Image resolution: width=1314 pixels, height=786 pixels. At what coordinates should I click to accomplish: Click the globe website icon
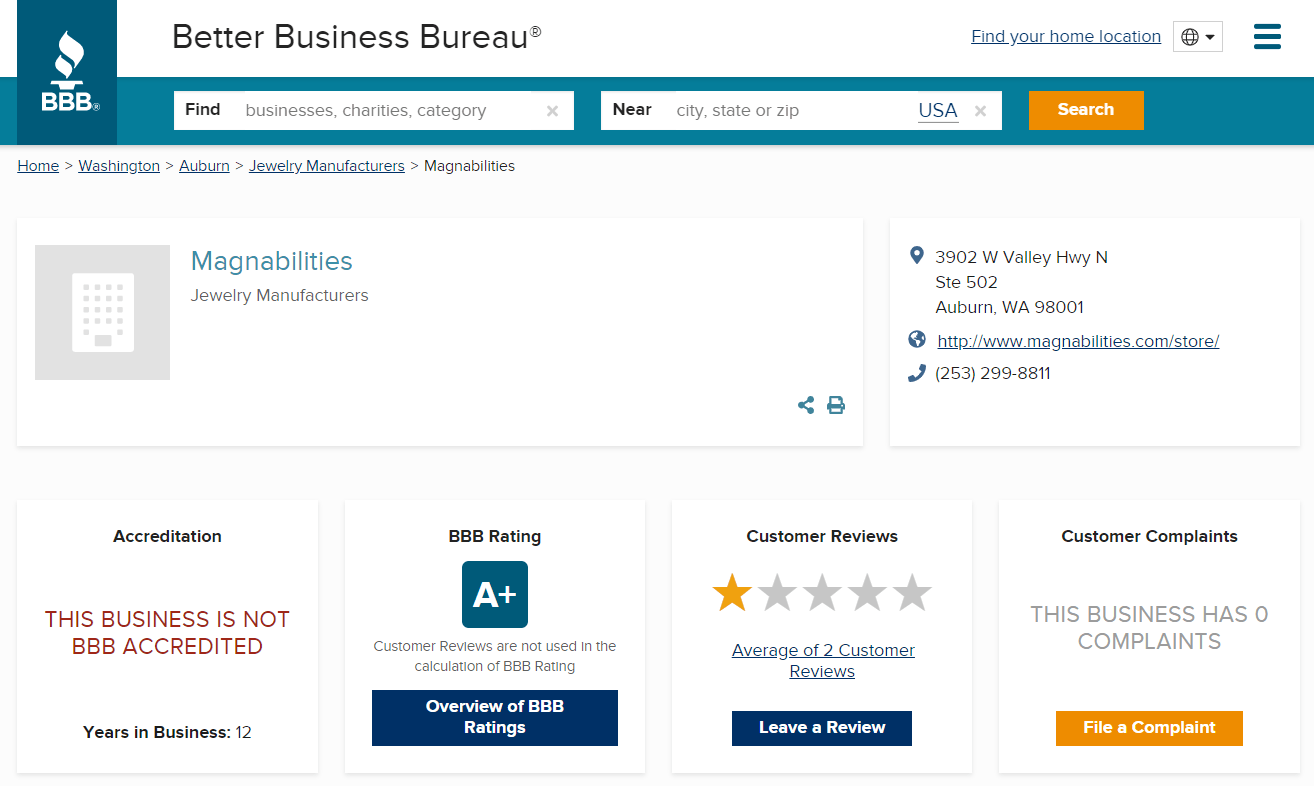[x=916, y=340]
